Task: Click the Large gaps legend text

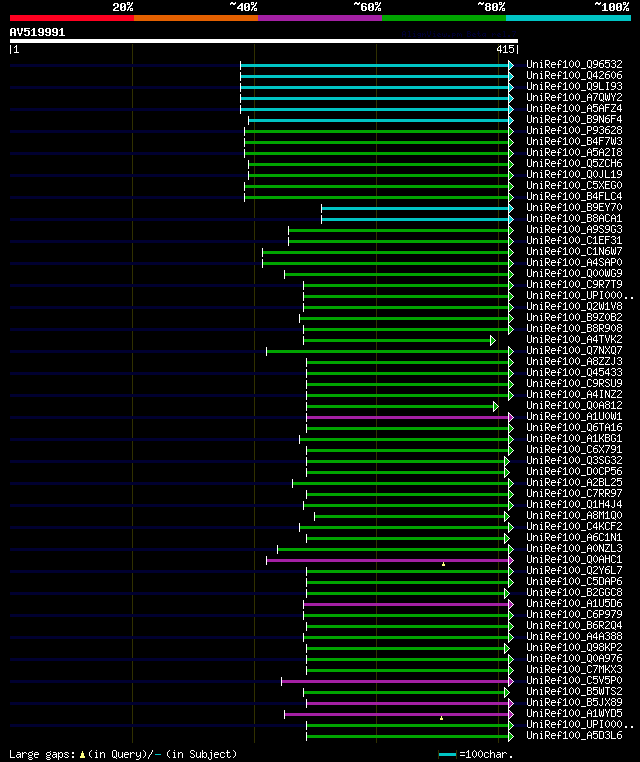Action: 42,755
